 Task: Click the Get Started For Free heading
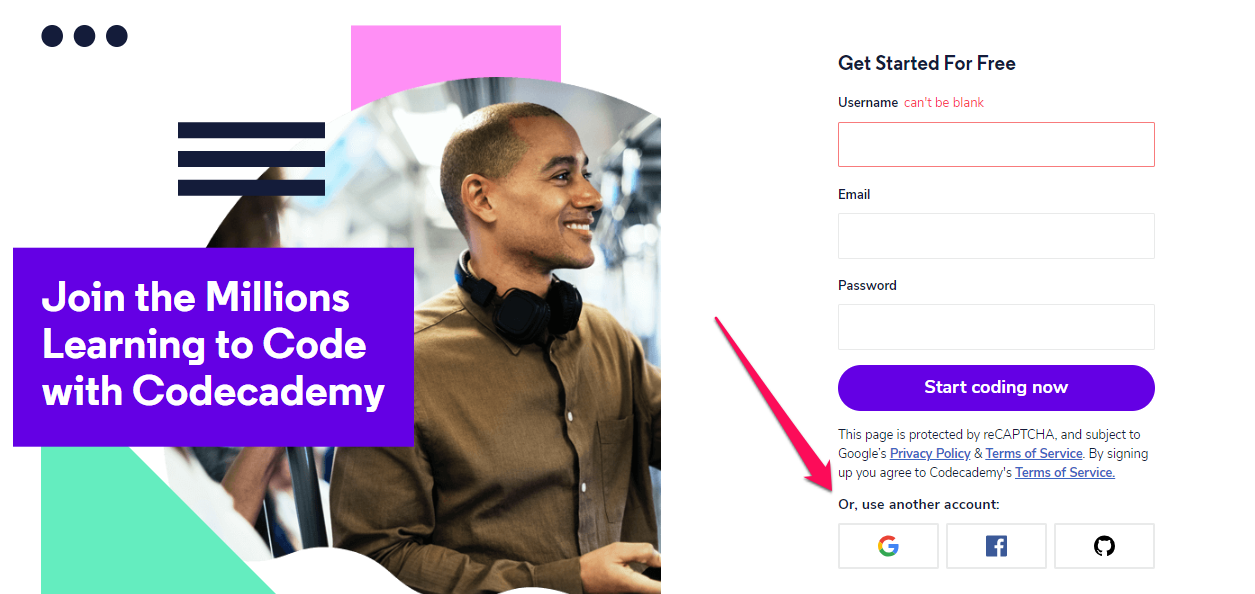tap(927, 63)
